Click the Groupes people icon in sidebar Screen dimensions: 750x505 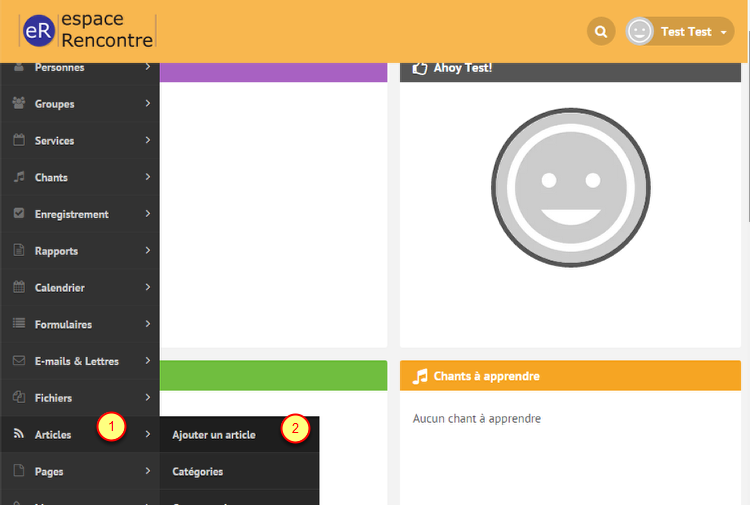[18, 104]
